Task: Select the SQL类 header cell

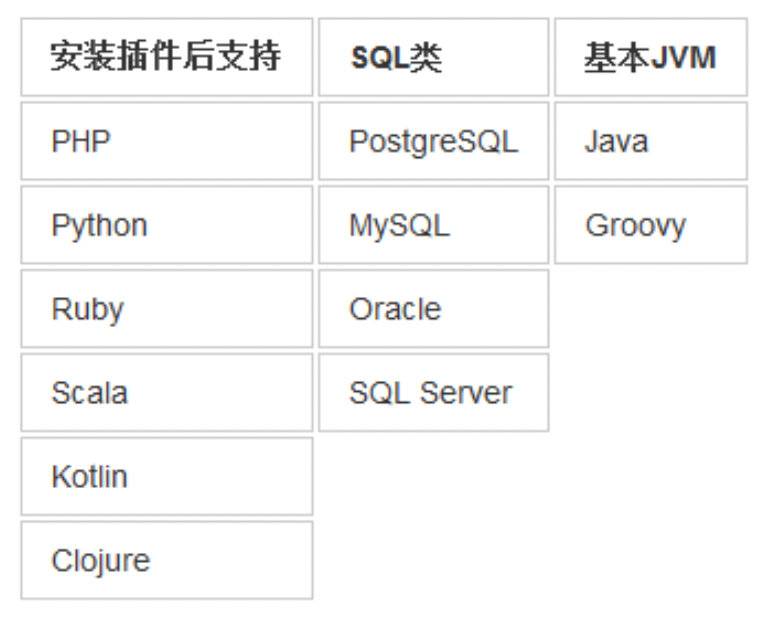Action: [x=433, y=57]
